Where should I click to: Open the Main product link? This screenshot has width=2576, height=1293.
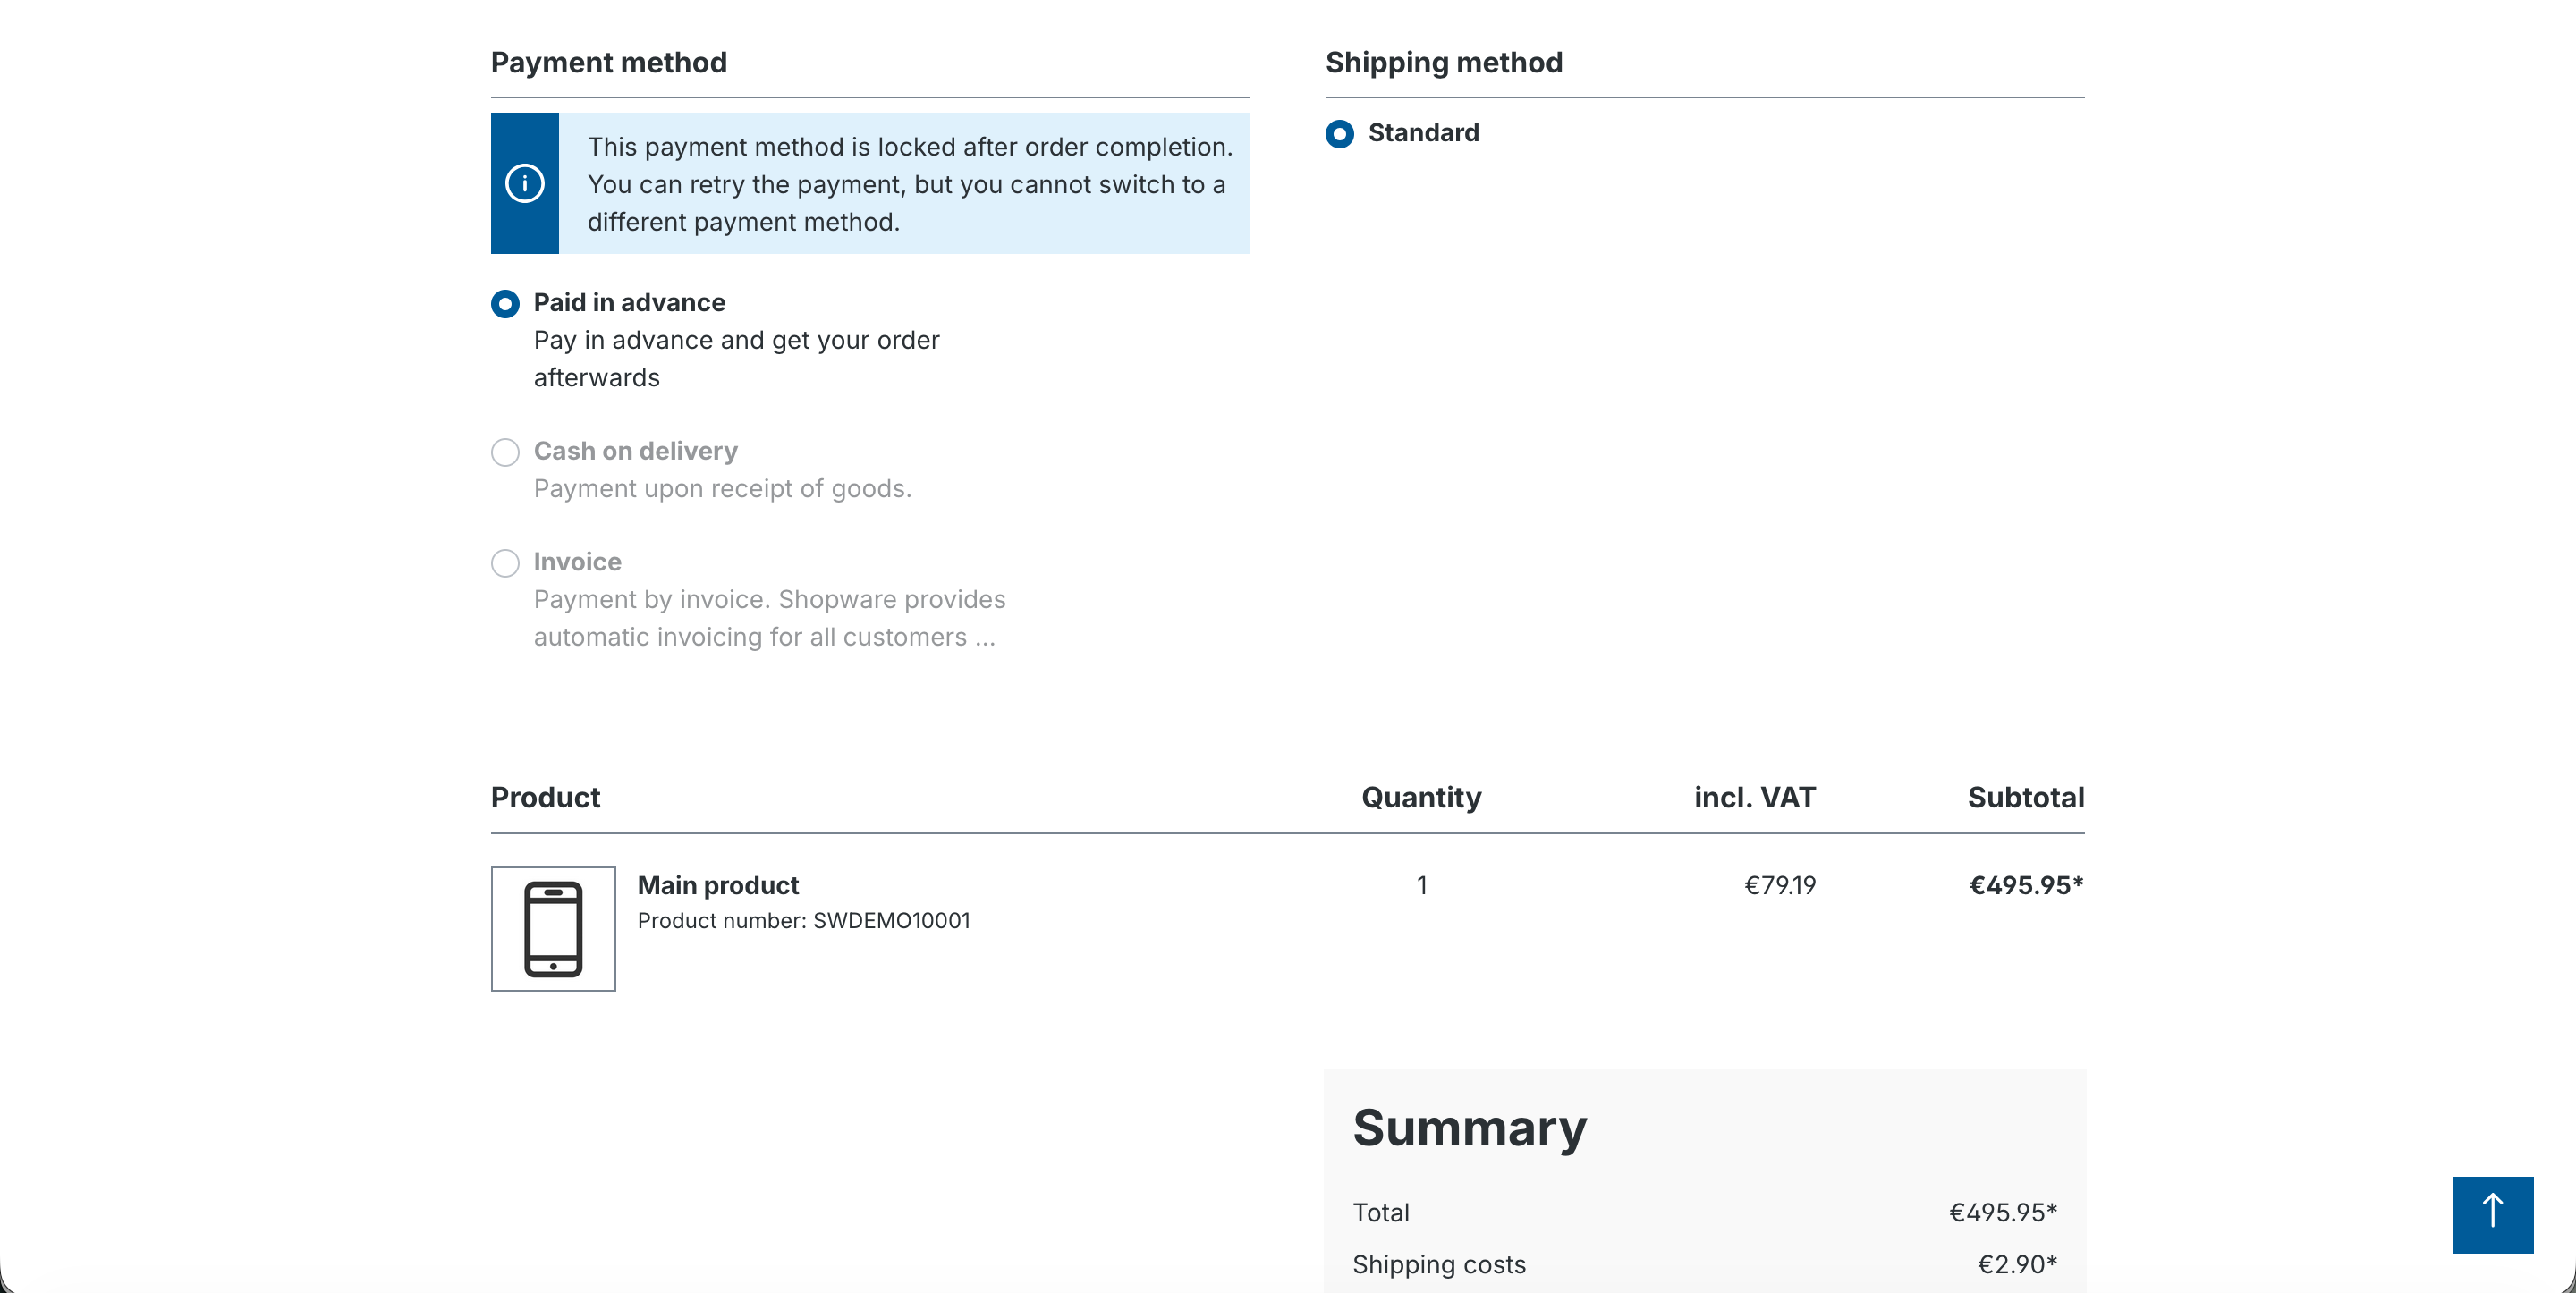(x=718, y=885)
